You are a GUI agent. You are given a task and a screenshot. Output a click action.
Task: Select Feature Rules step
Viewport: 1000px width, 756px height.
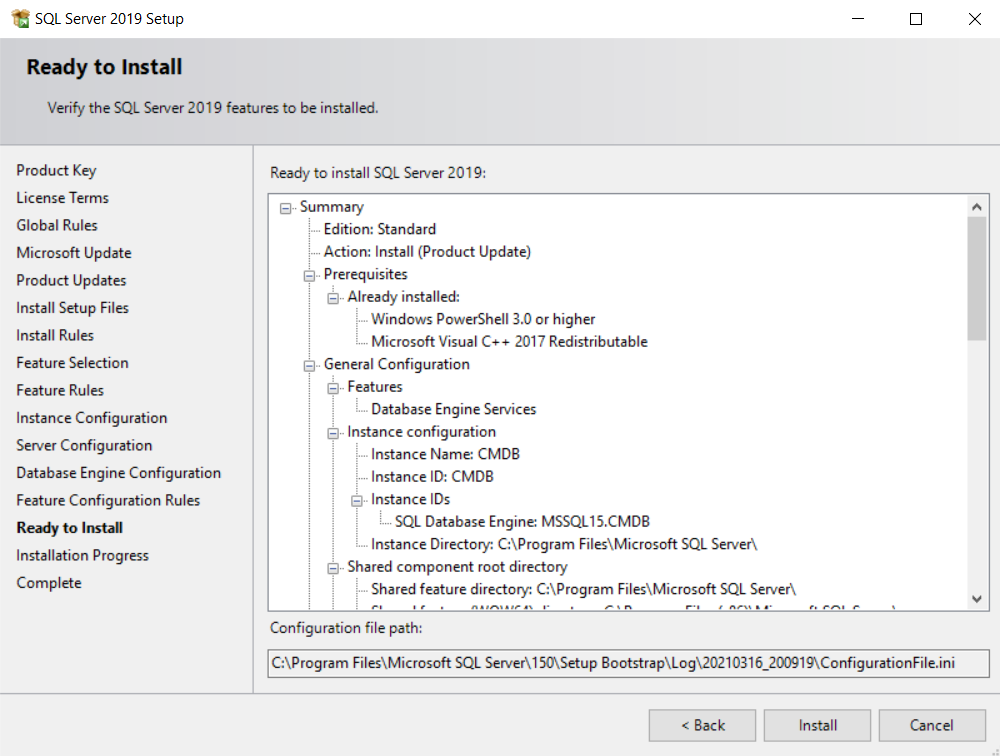[60, 390]
